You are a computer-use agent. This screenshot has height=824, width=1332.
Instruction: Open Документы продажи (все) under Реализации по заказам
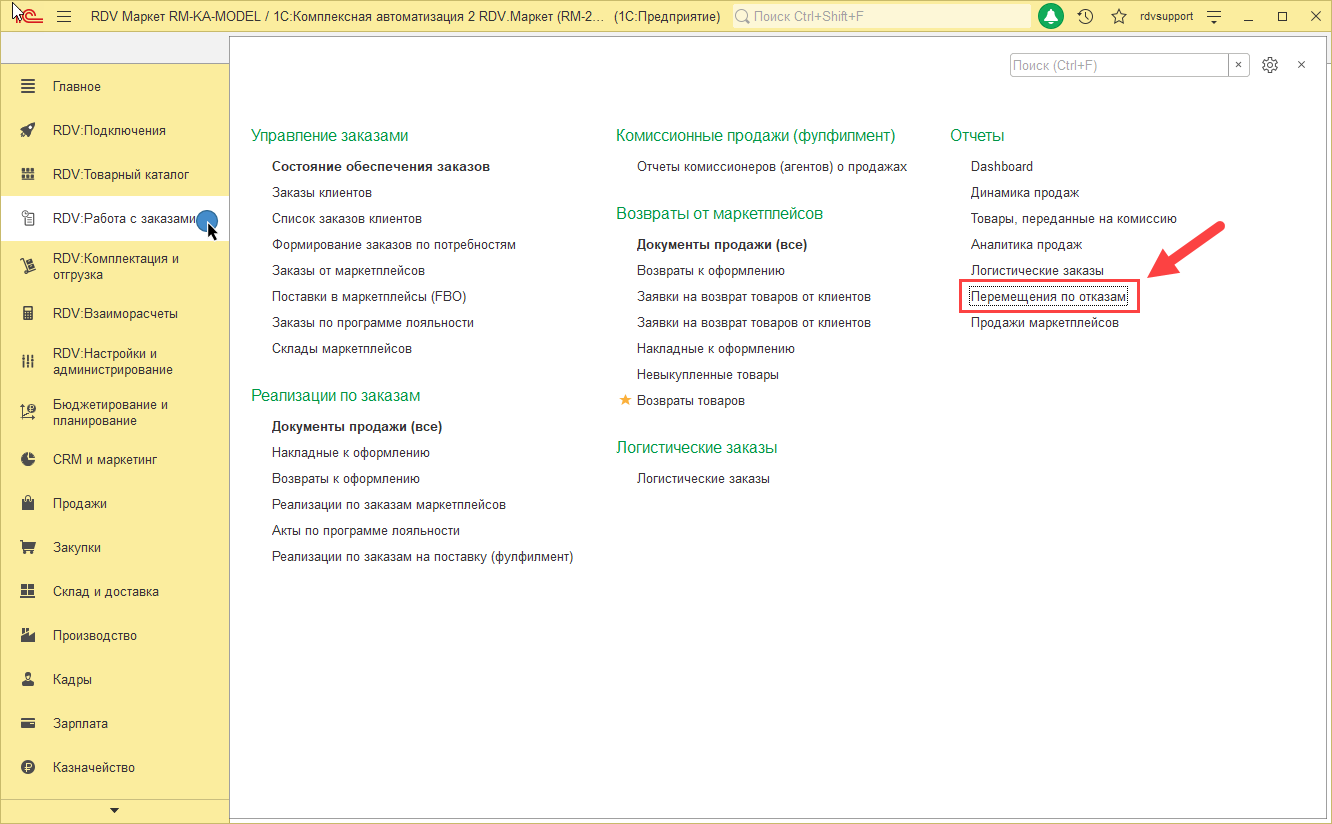click(357, 427)
